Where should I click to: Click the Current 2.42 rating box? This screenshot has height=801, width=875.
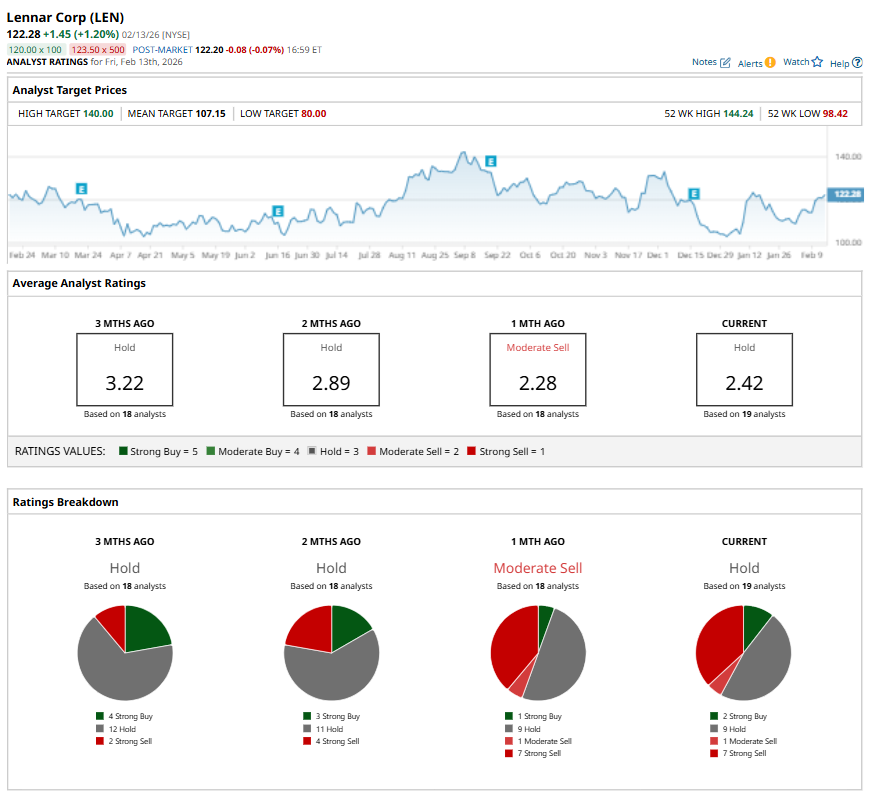pyautogui.click(x=744, y=369)
